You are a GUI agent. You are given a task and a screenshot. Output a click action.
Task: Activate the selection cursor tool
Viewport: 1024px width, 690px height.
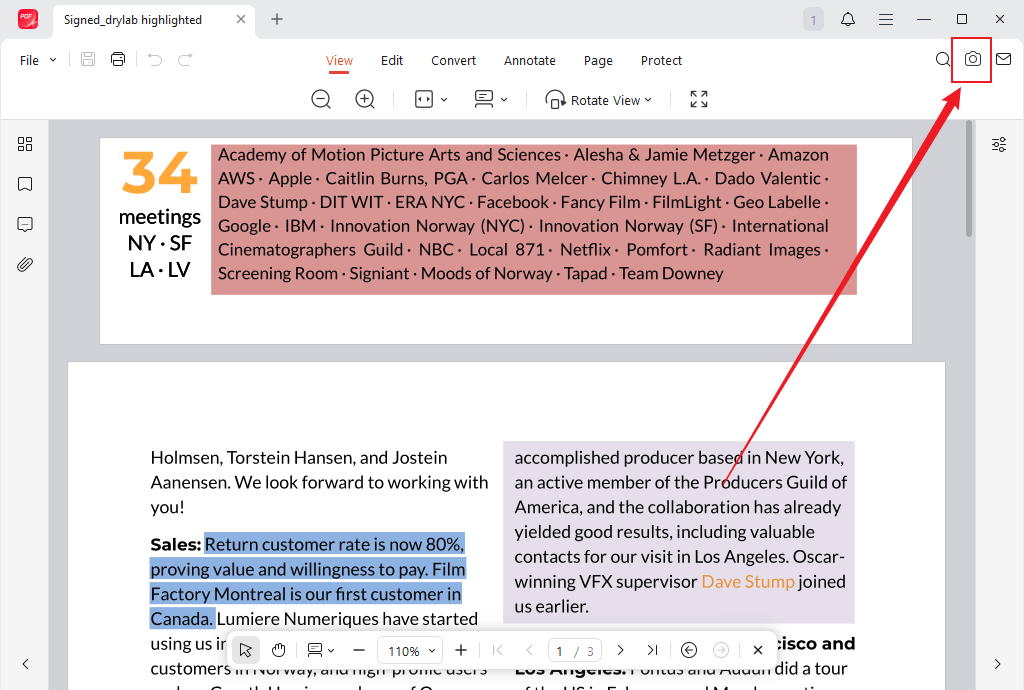tap(245, 650)
